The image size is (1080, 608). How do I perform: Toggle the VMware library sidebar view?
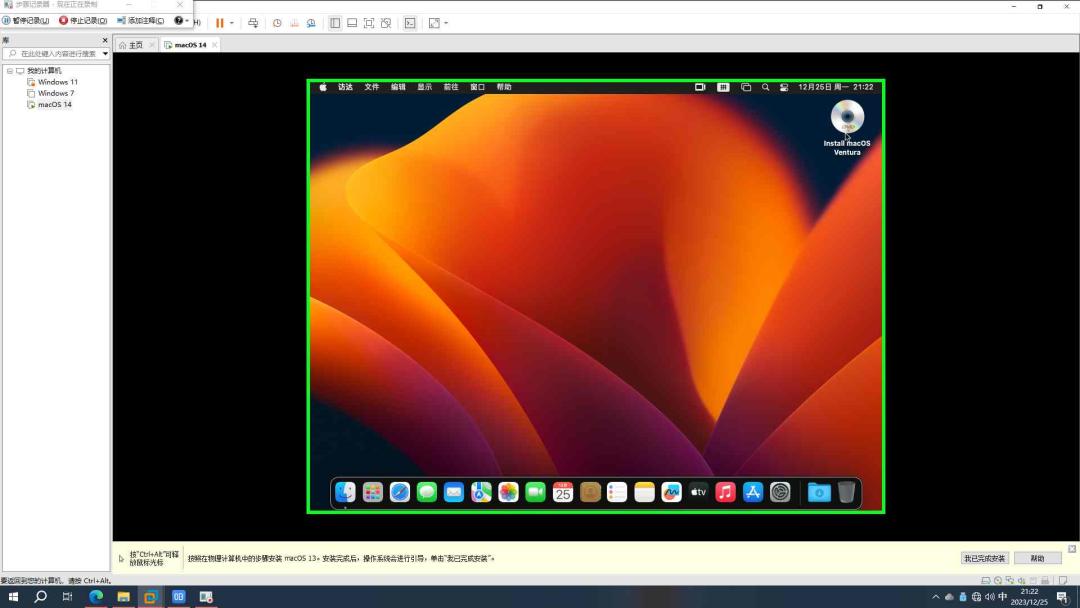335,21
